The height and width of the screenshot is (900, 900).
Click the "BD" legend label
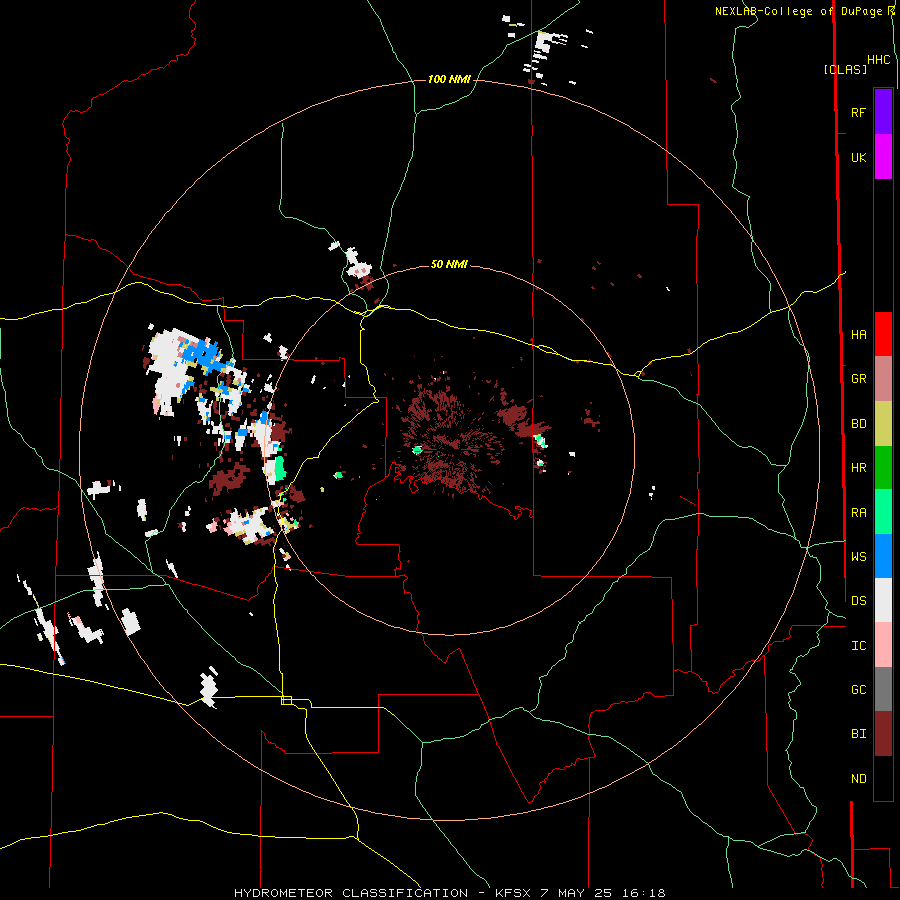click(x=859, y=424)
